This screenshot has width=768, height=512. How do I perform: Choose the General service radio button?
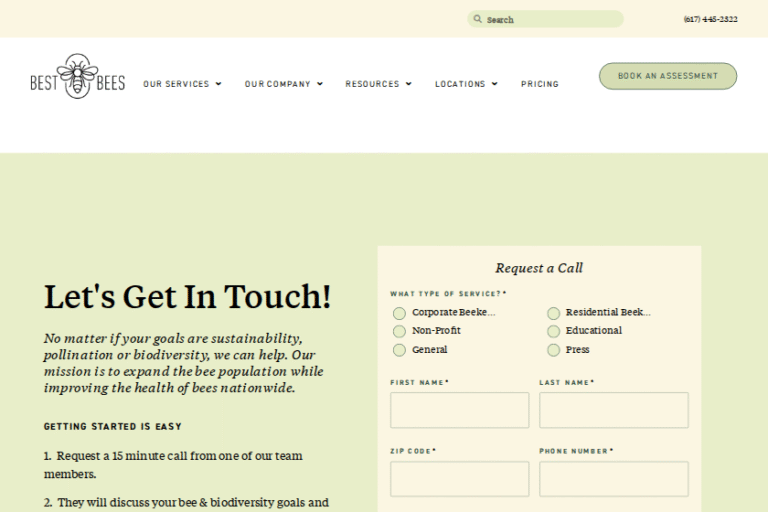[400, 350]
